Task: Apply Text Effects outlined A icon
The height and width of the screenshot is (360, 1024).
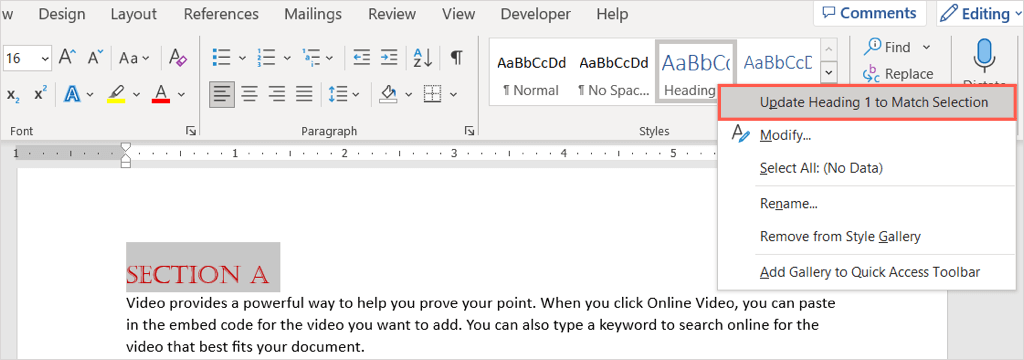Action: pos(72,94)
